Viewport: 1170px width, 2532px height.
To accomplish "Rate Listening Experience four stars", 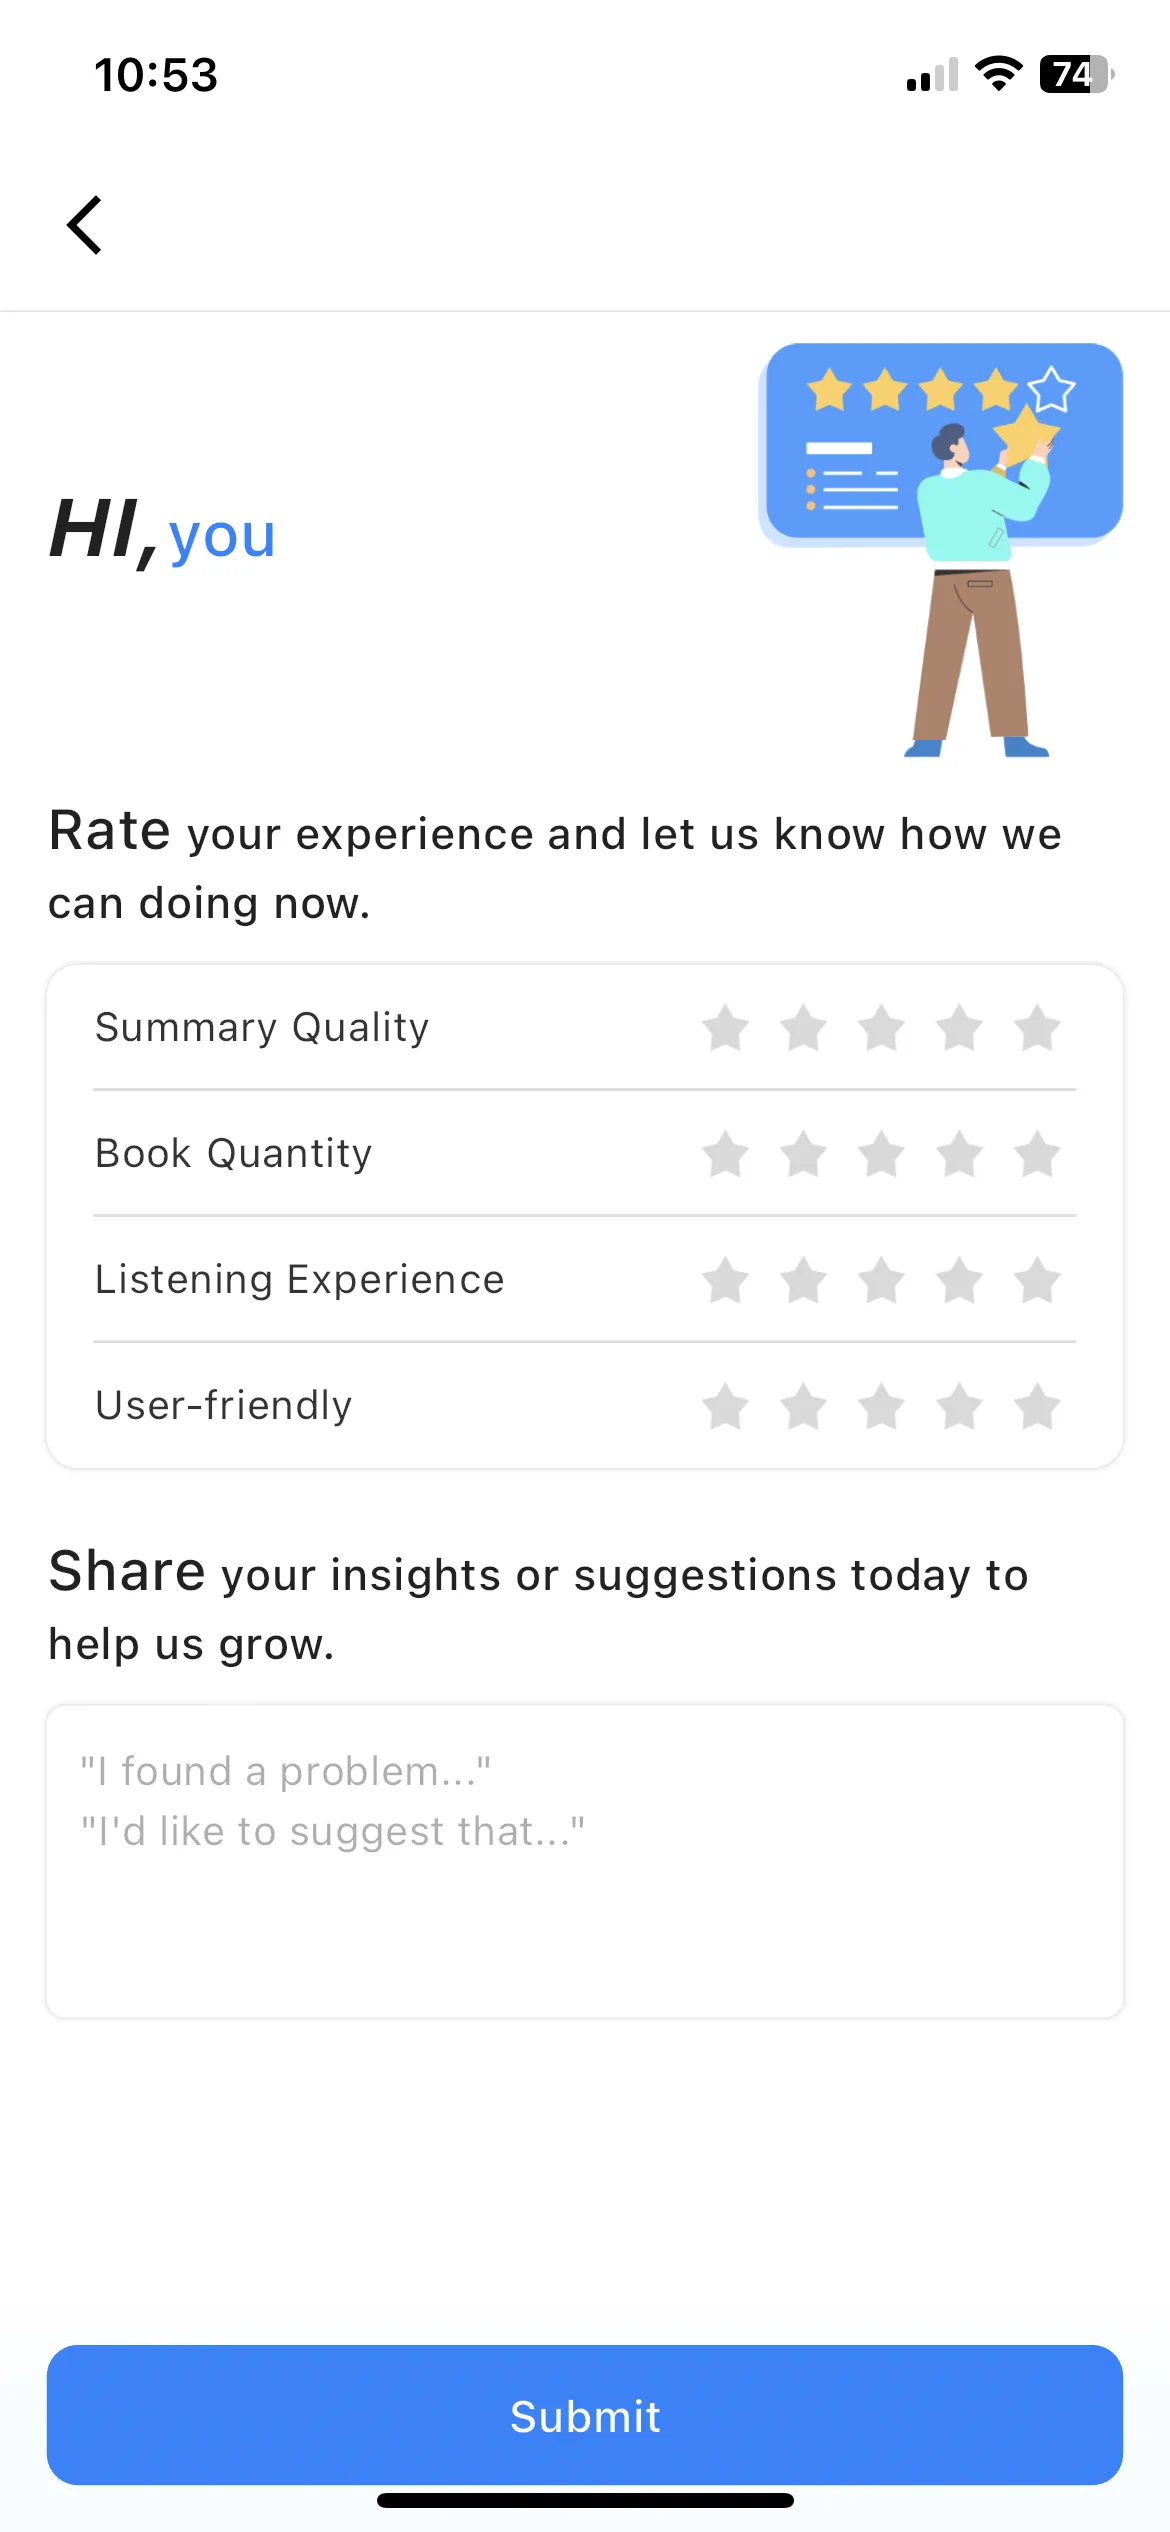I will [960, 1280].
